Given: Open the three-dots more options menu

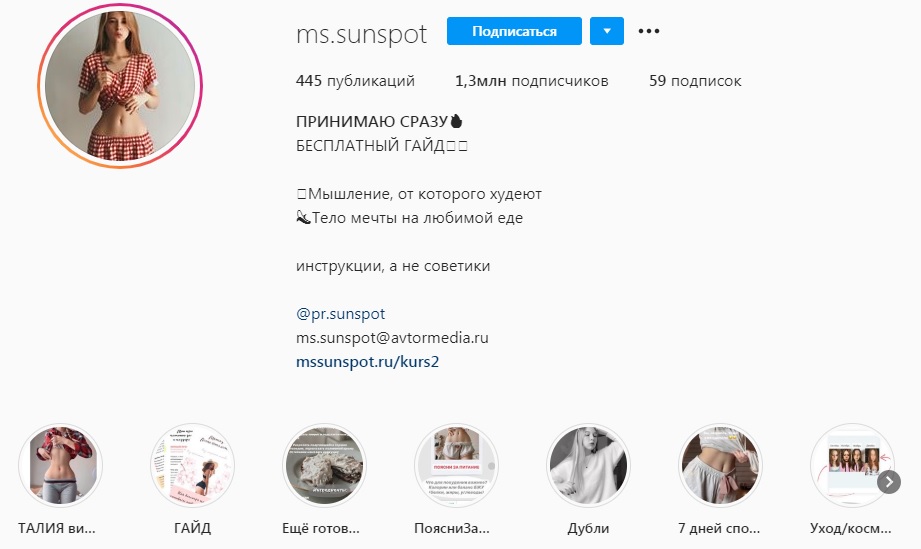Looking at the screenshot, I should coord(648,31).
